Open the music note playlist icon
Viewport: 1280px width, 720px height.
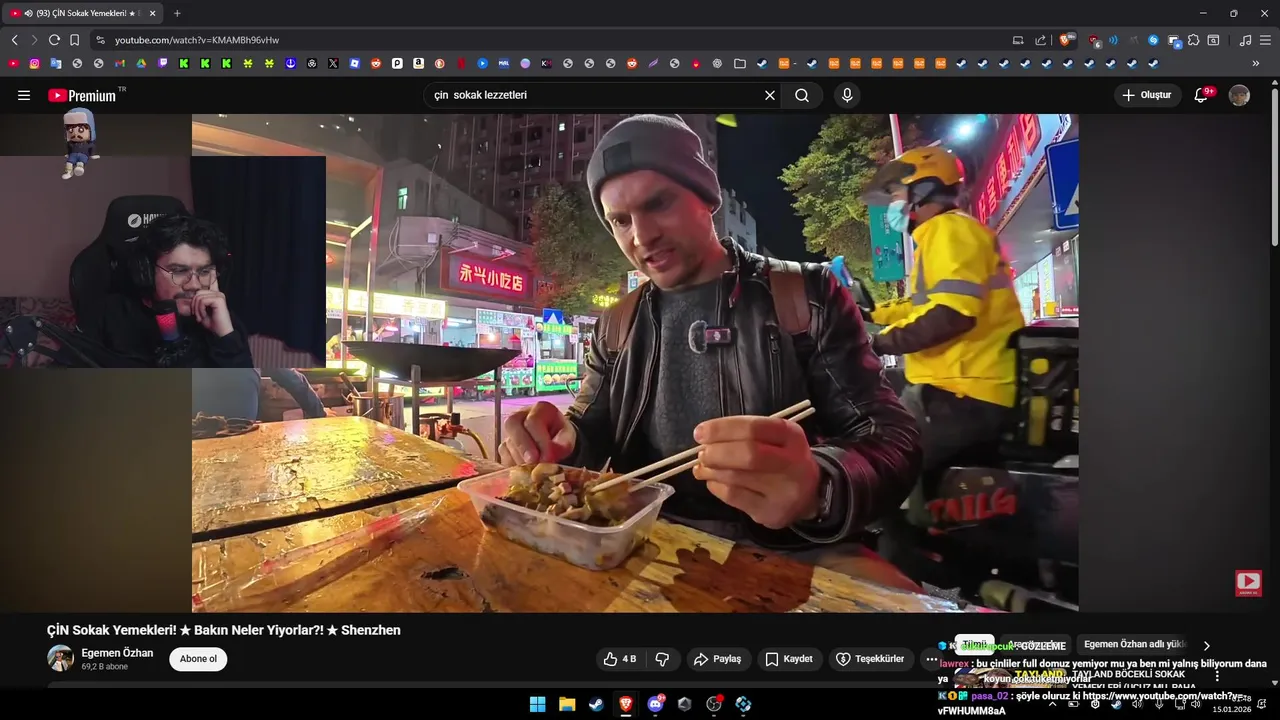click(x=1245, y=40)
